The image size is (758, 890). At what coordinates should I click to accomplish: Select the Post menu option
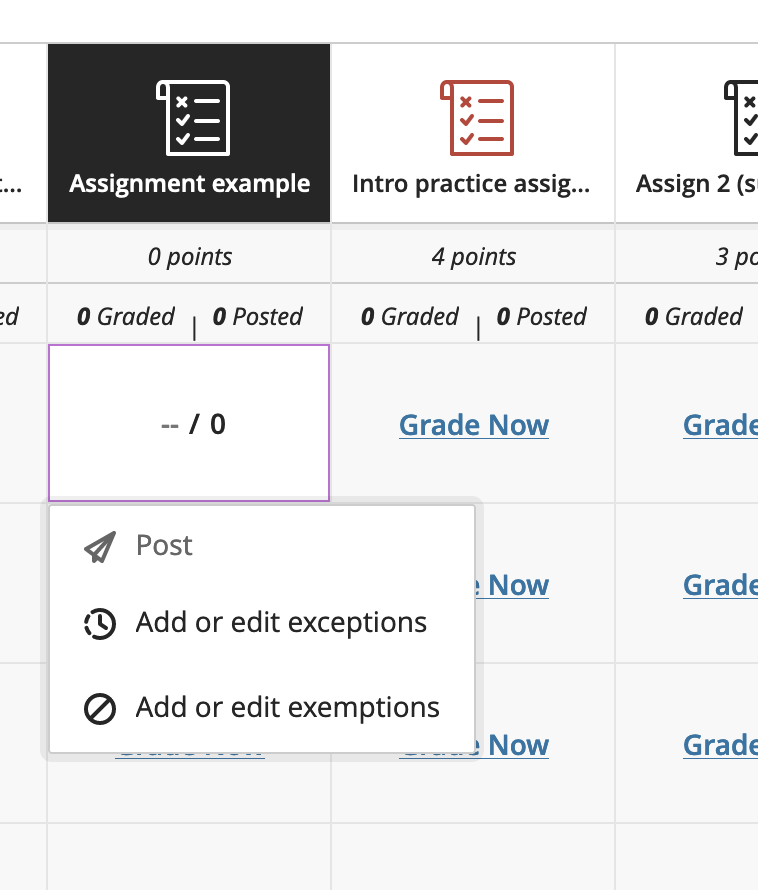pos(164,546)
